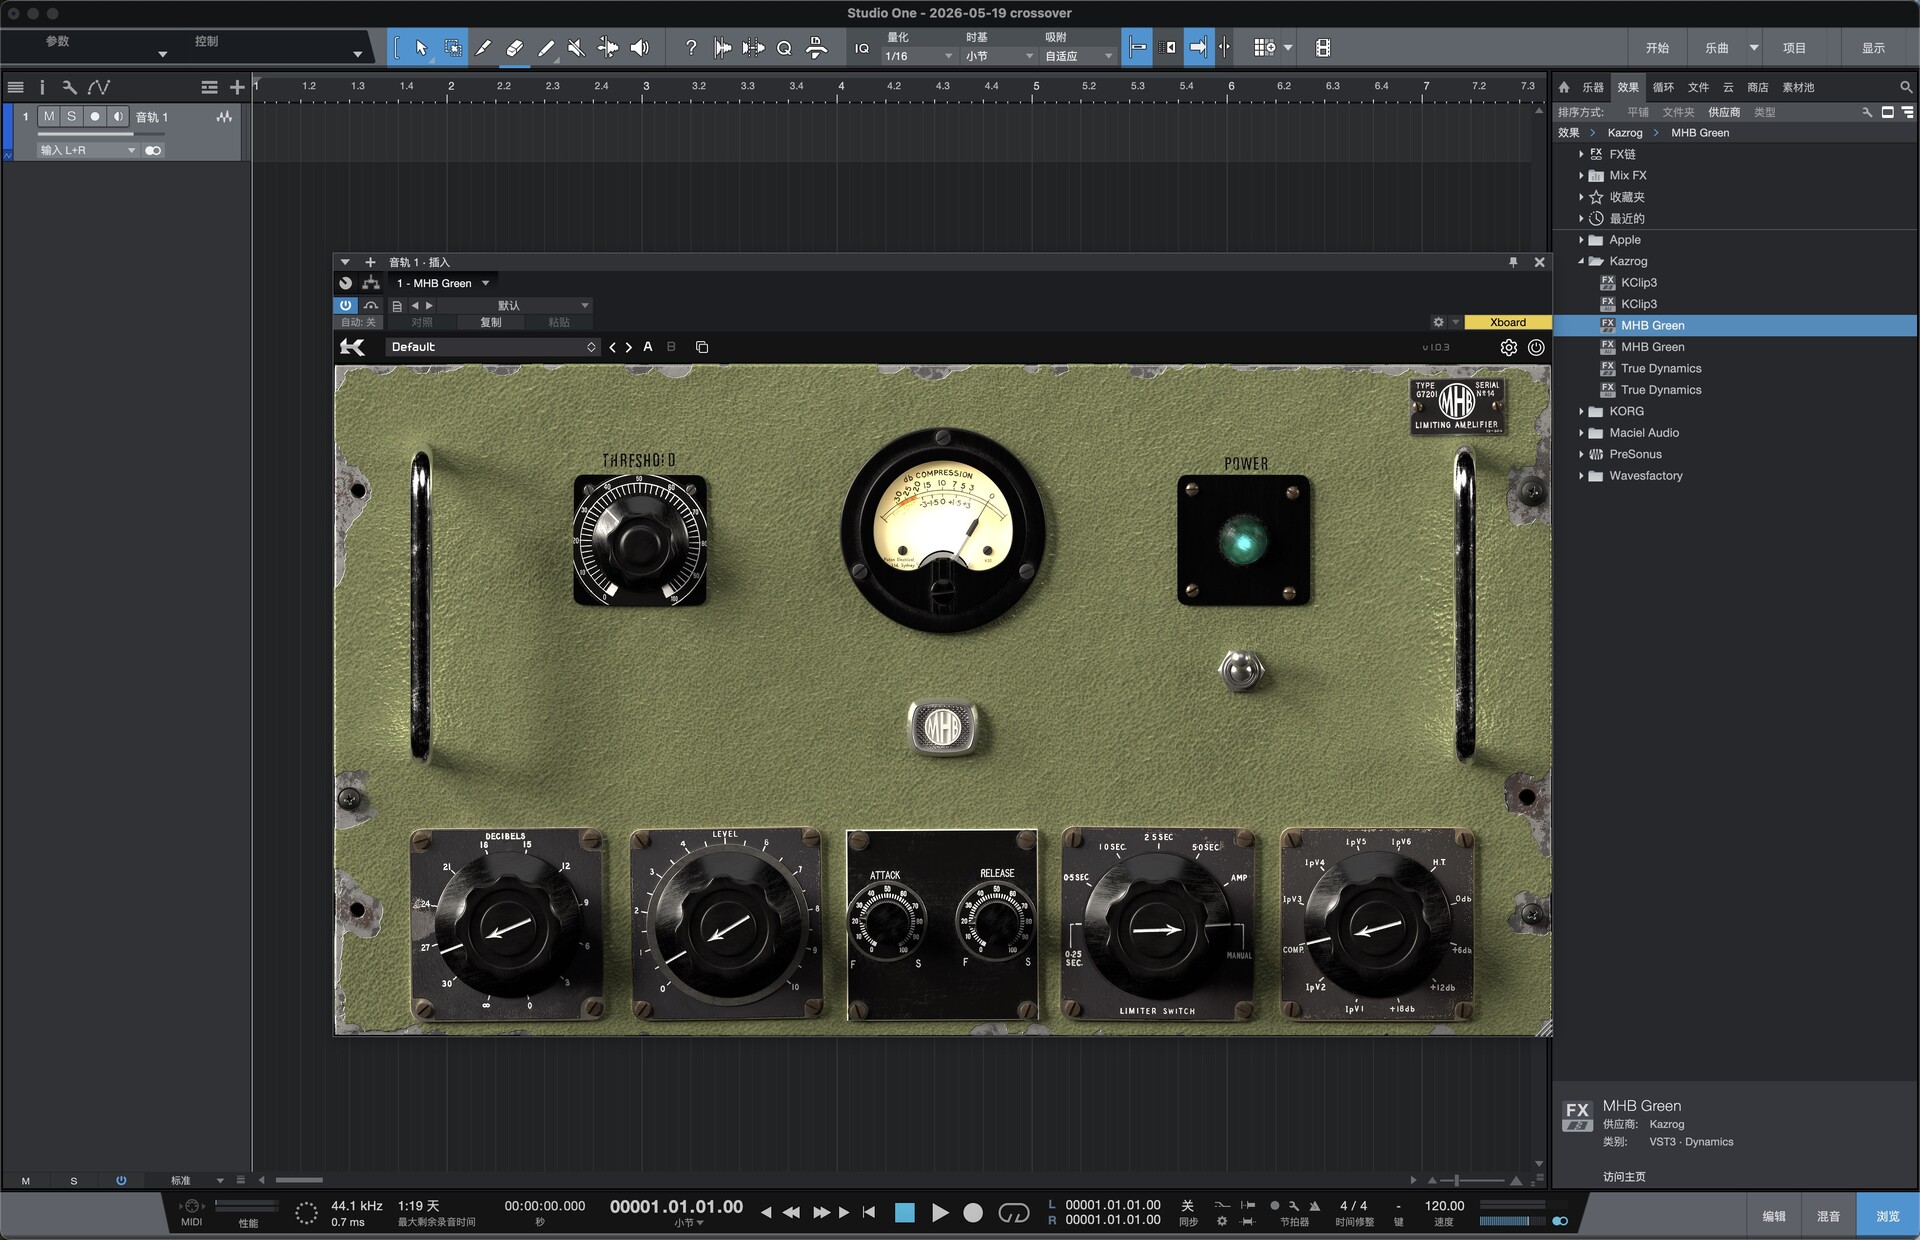
Task: Open the 输入 L+R input dropdown
Action: tap(87, 150)
